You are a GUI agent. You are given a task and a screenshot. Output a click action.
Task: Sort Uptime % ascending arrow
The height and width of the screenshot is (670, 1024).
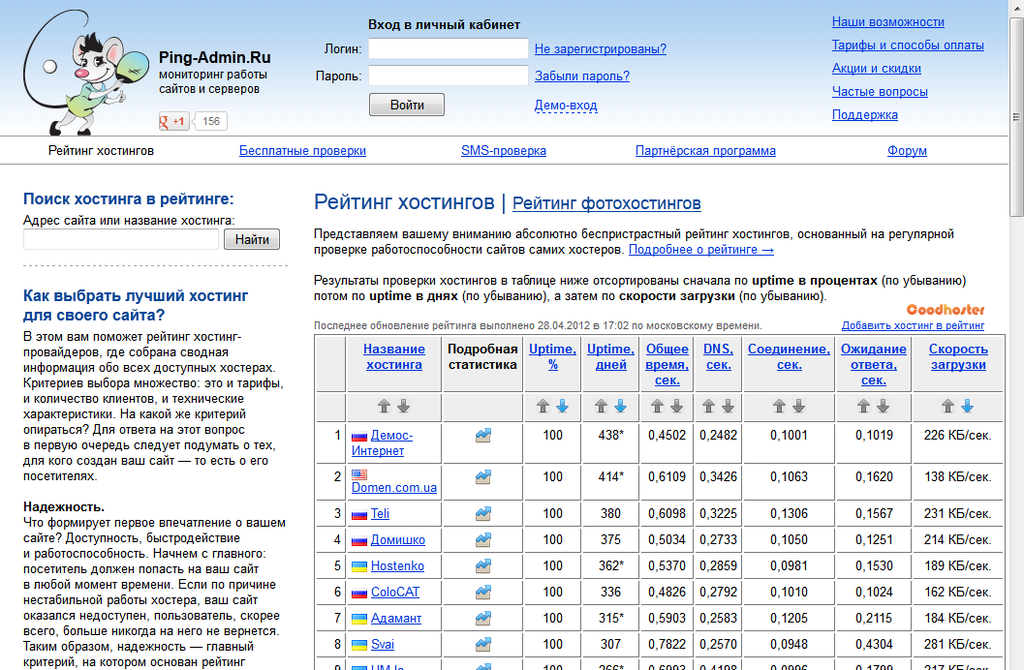click(543, 406)
